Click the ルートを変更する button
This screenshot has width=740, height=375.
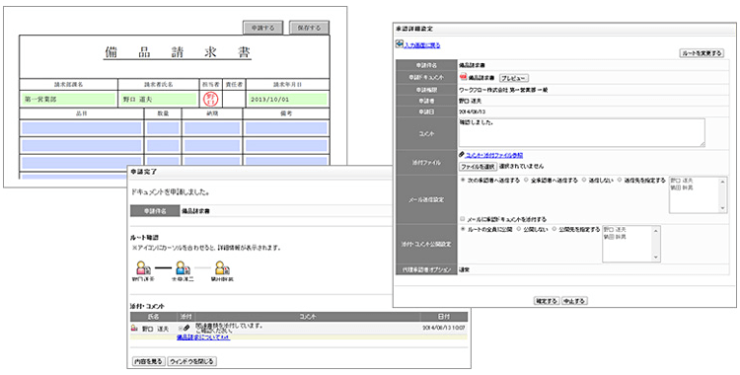[701, 53]
